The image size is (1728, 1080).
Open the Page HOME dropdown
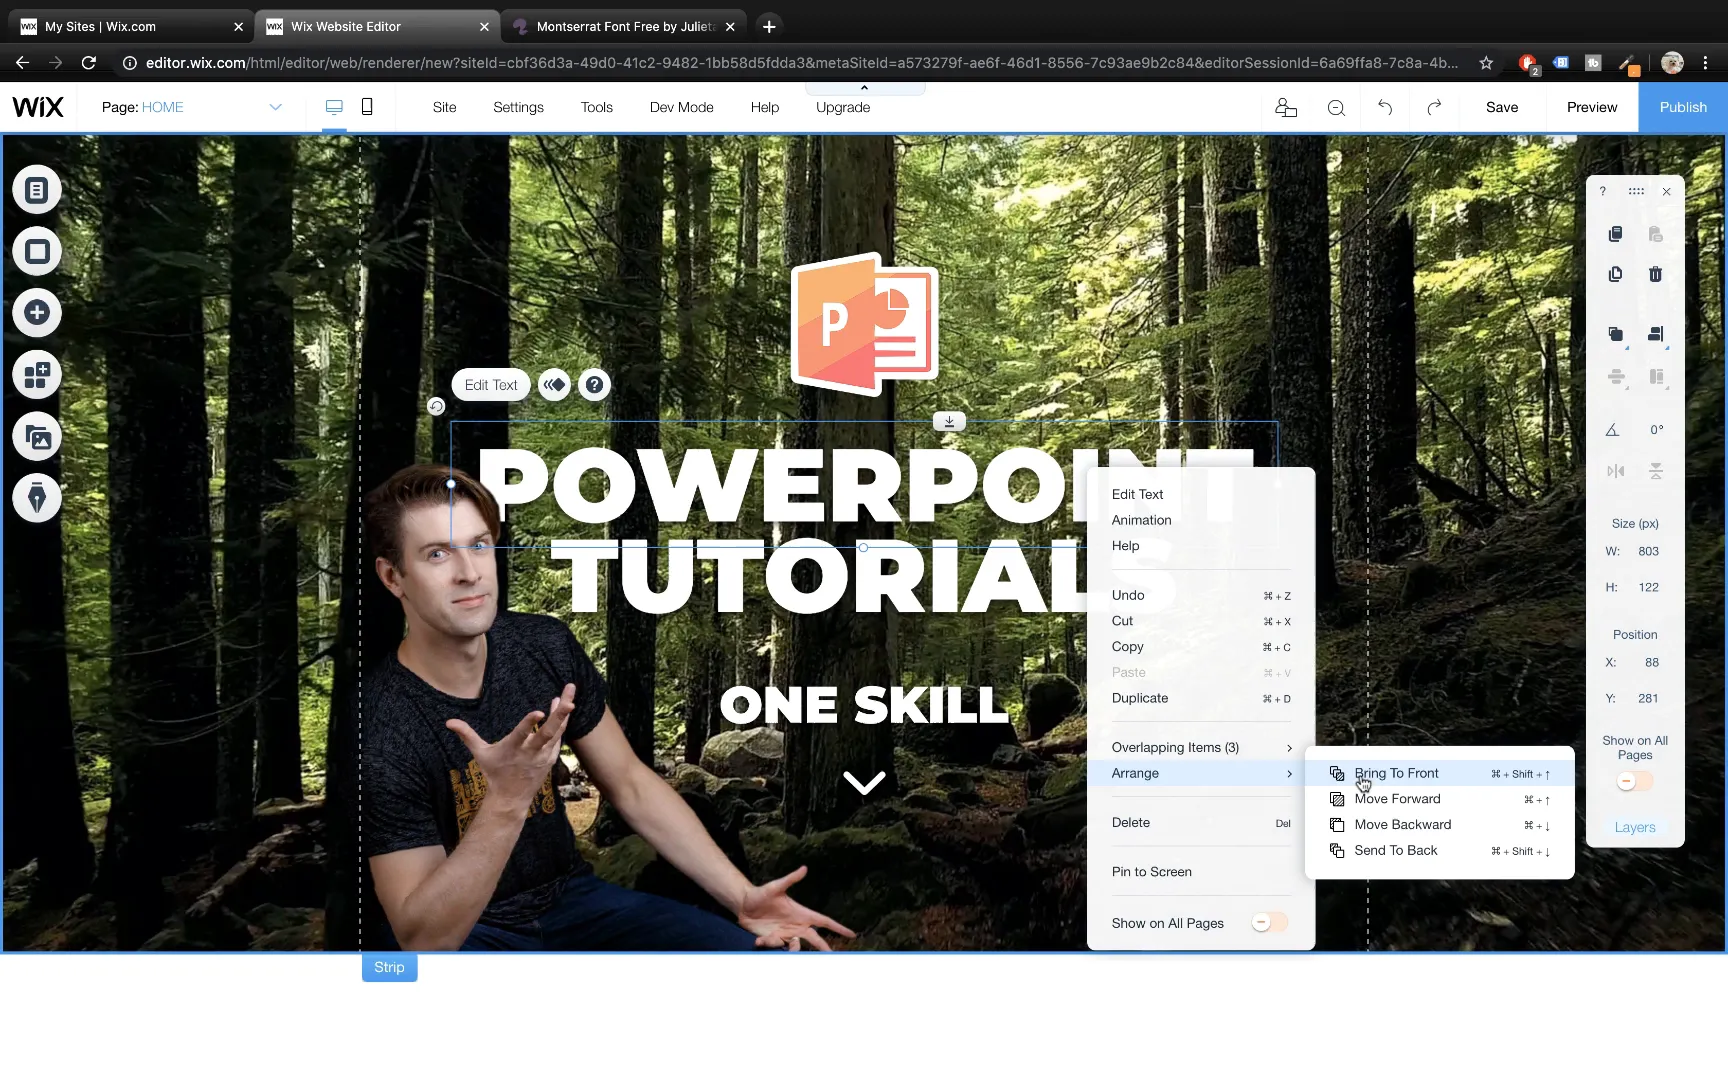(192, 107)
